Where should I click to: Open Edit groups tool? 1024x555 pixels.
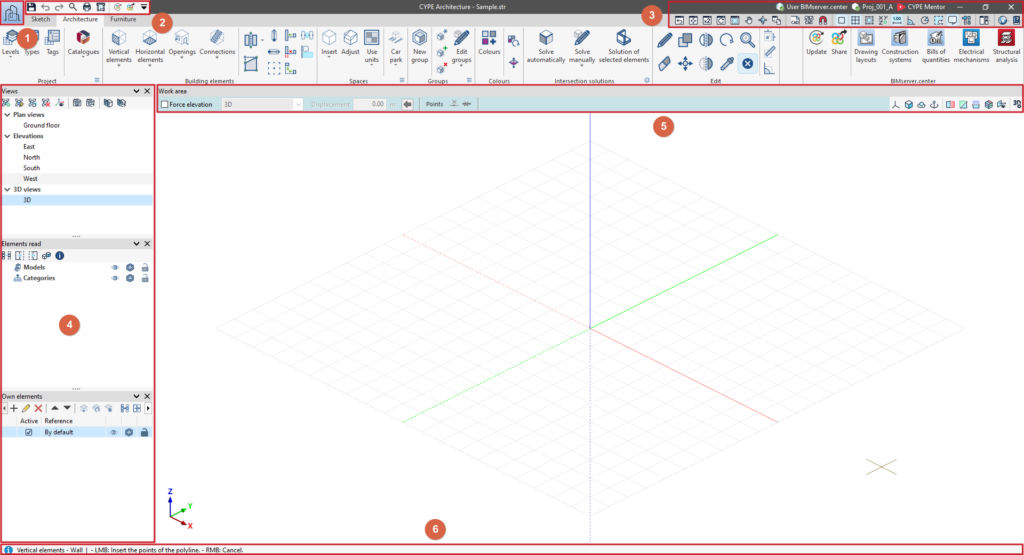[461, 47]
